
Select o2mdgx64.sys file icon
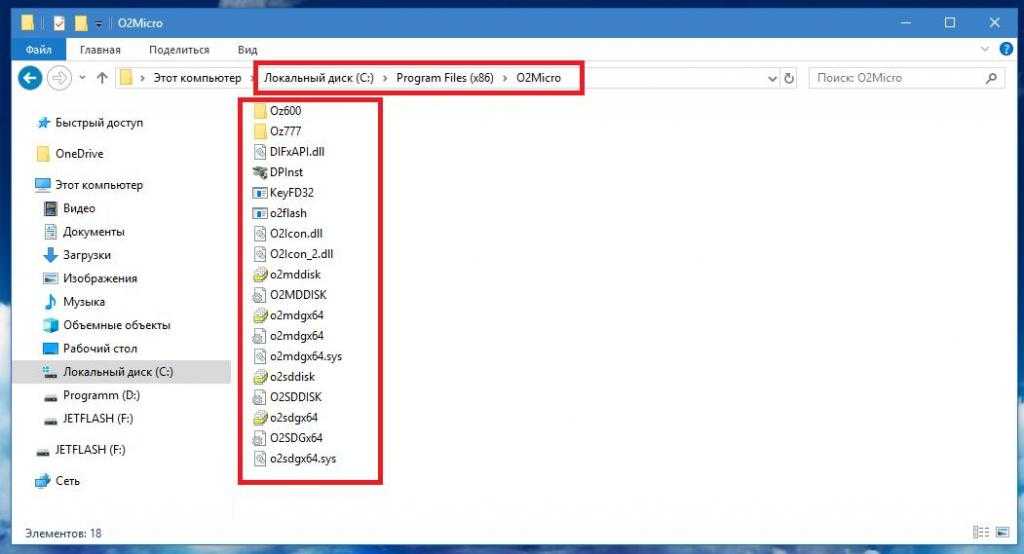tap(260, 356)
